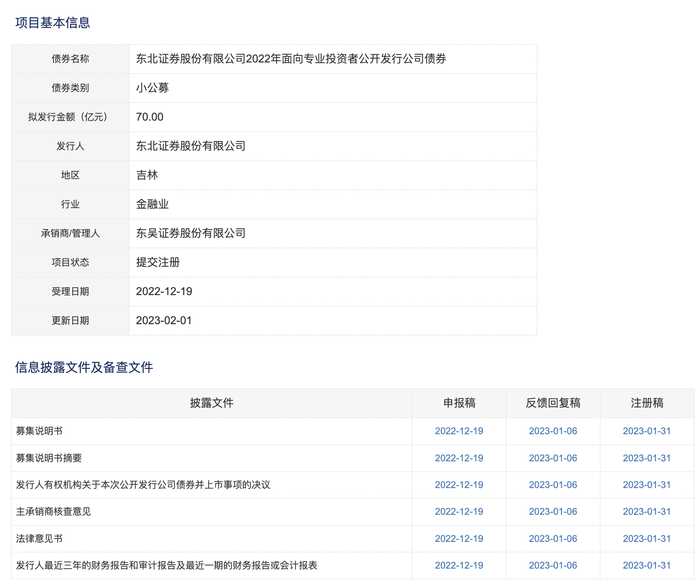Click the bond name value 东北证券股份有限公司2022年面向专业投资者公开发行公司债券
The height and width of the screenshot is (580, 700).
point(291,59)
